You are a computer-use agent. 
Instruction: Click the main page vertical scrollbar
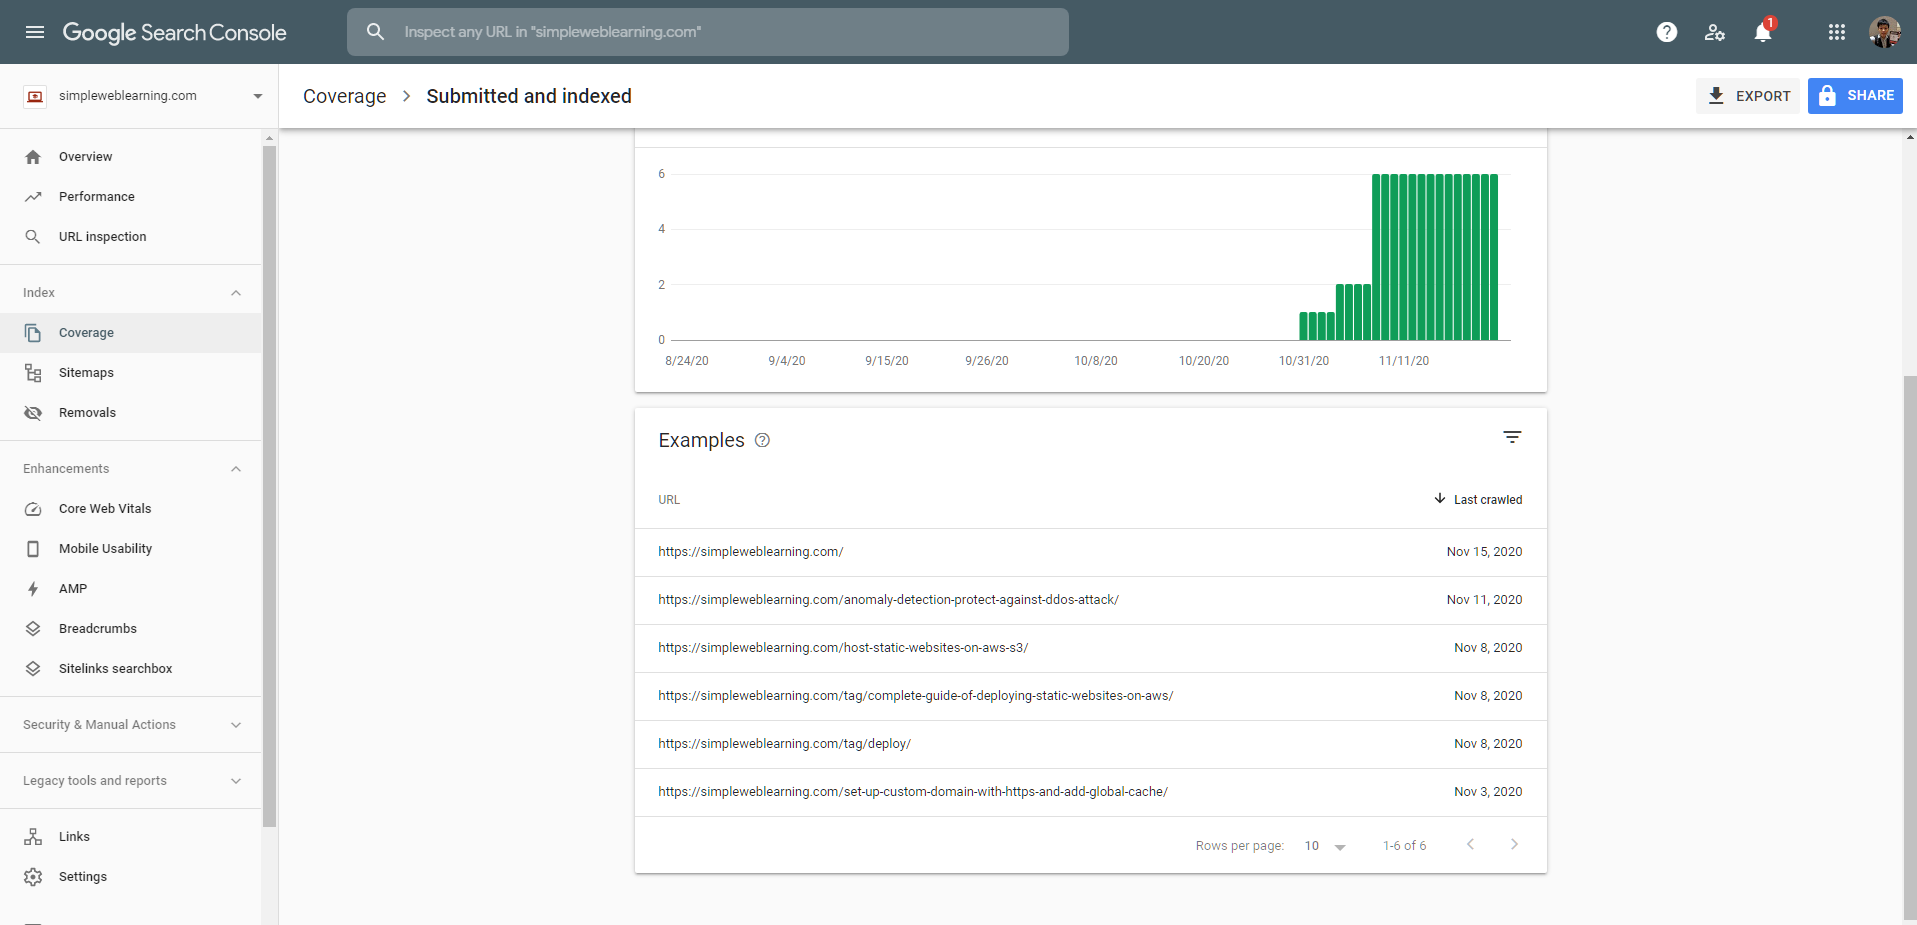coord(1910,648)
